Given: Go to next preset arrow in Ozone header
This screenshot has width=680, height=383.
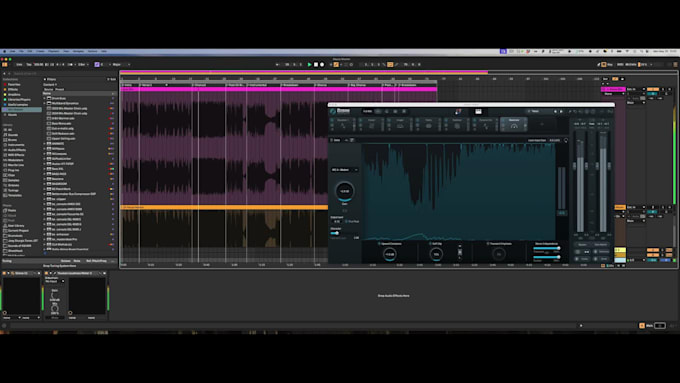Looking at the screenshot, I should pyautogui.click(x=561, y=111).
